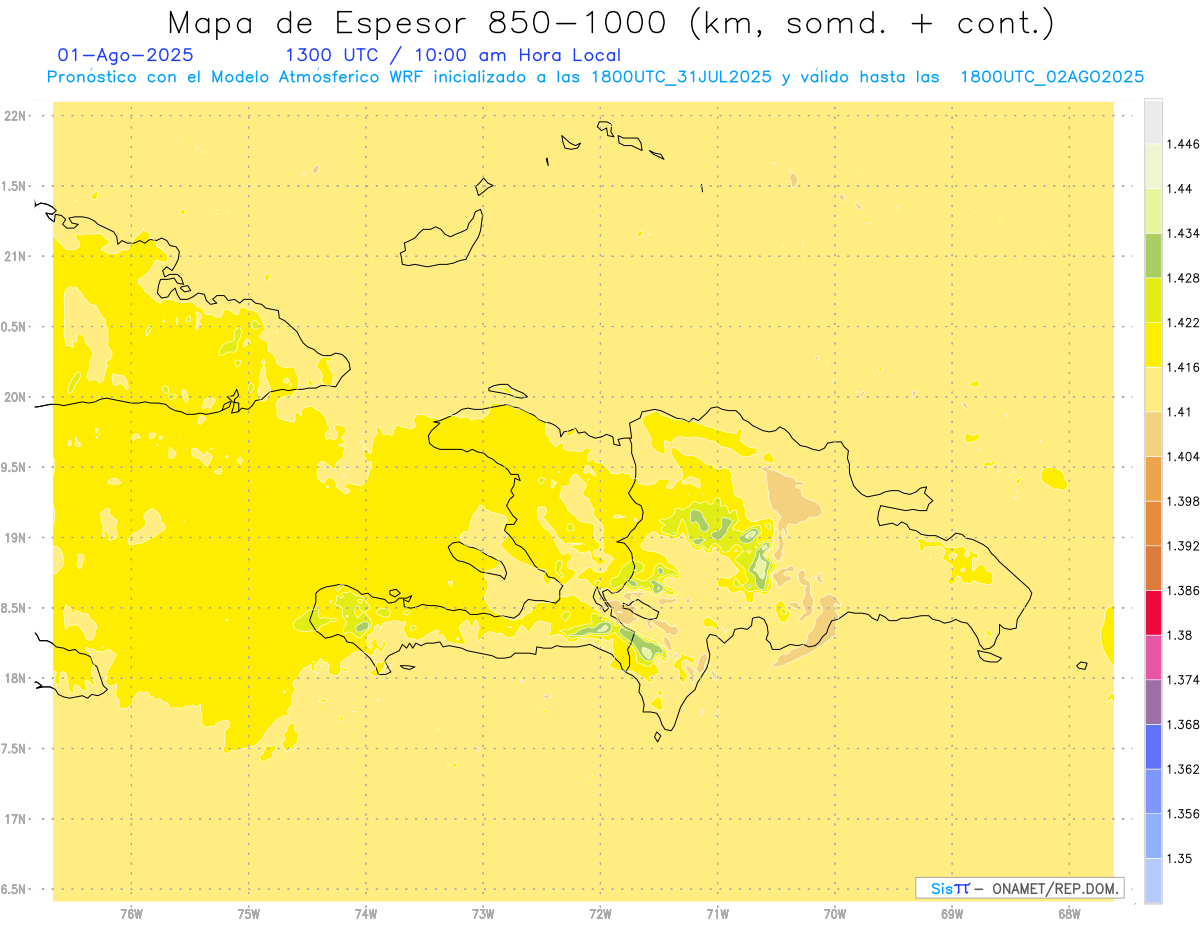Click the pink color band in the legend
Screen dimensions: 1200x927
click(x=1153, y=657)
